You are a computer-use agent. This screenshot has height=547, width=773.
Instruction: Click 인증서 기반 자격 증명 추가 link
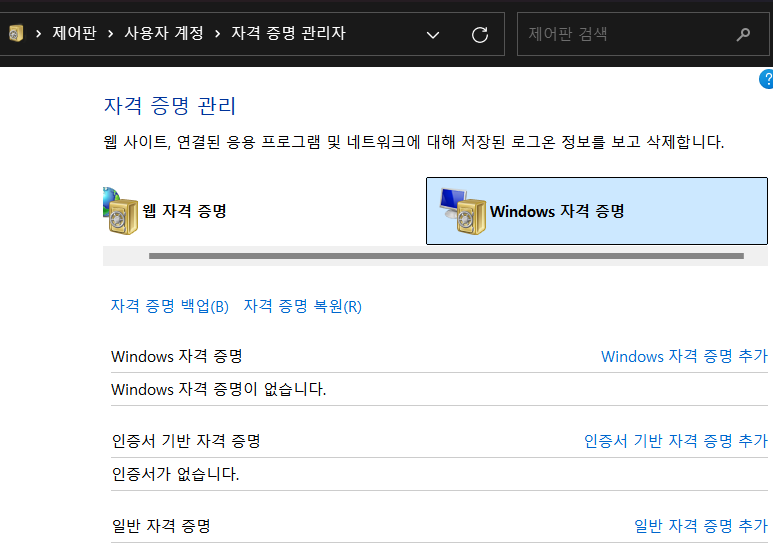pos(676,441)
